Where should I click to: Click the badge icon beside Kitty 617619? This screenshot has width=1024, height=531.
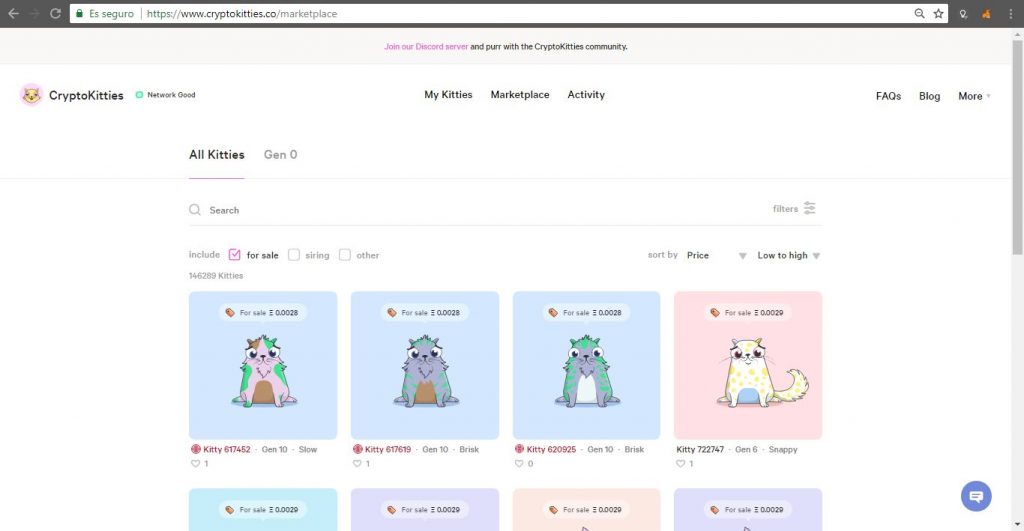pos(357,449)
